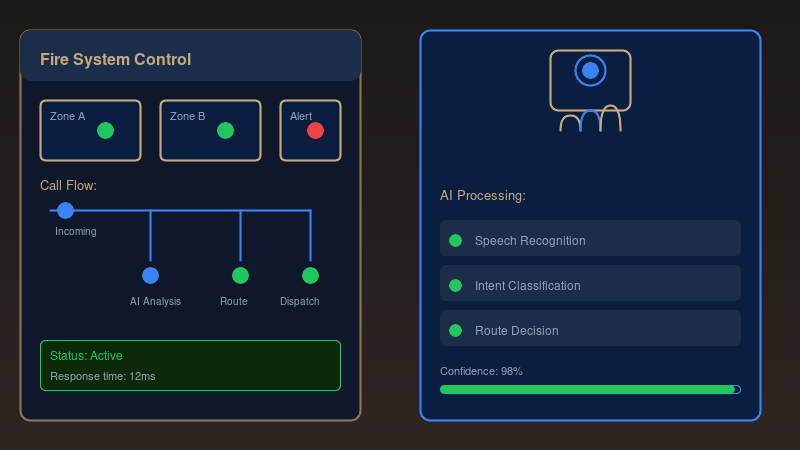Click the green Zone B status indicator
The image size is (800, 450).
click(225, 131)
